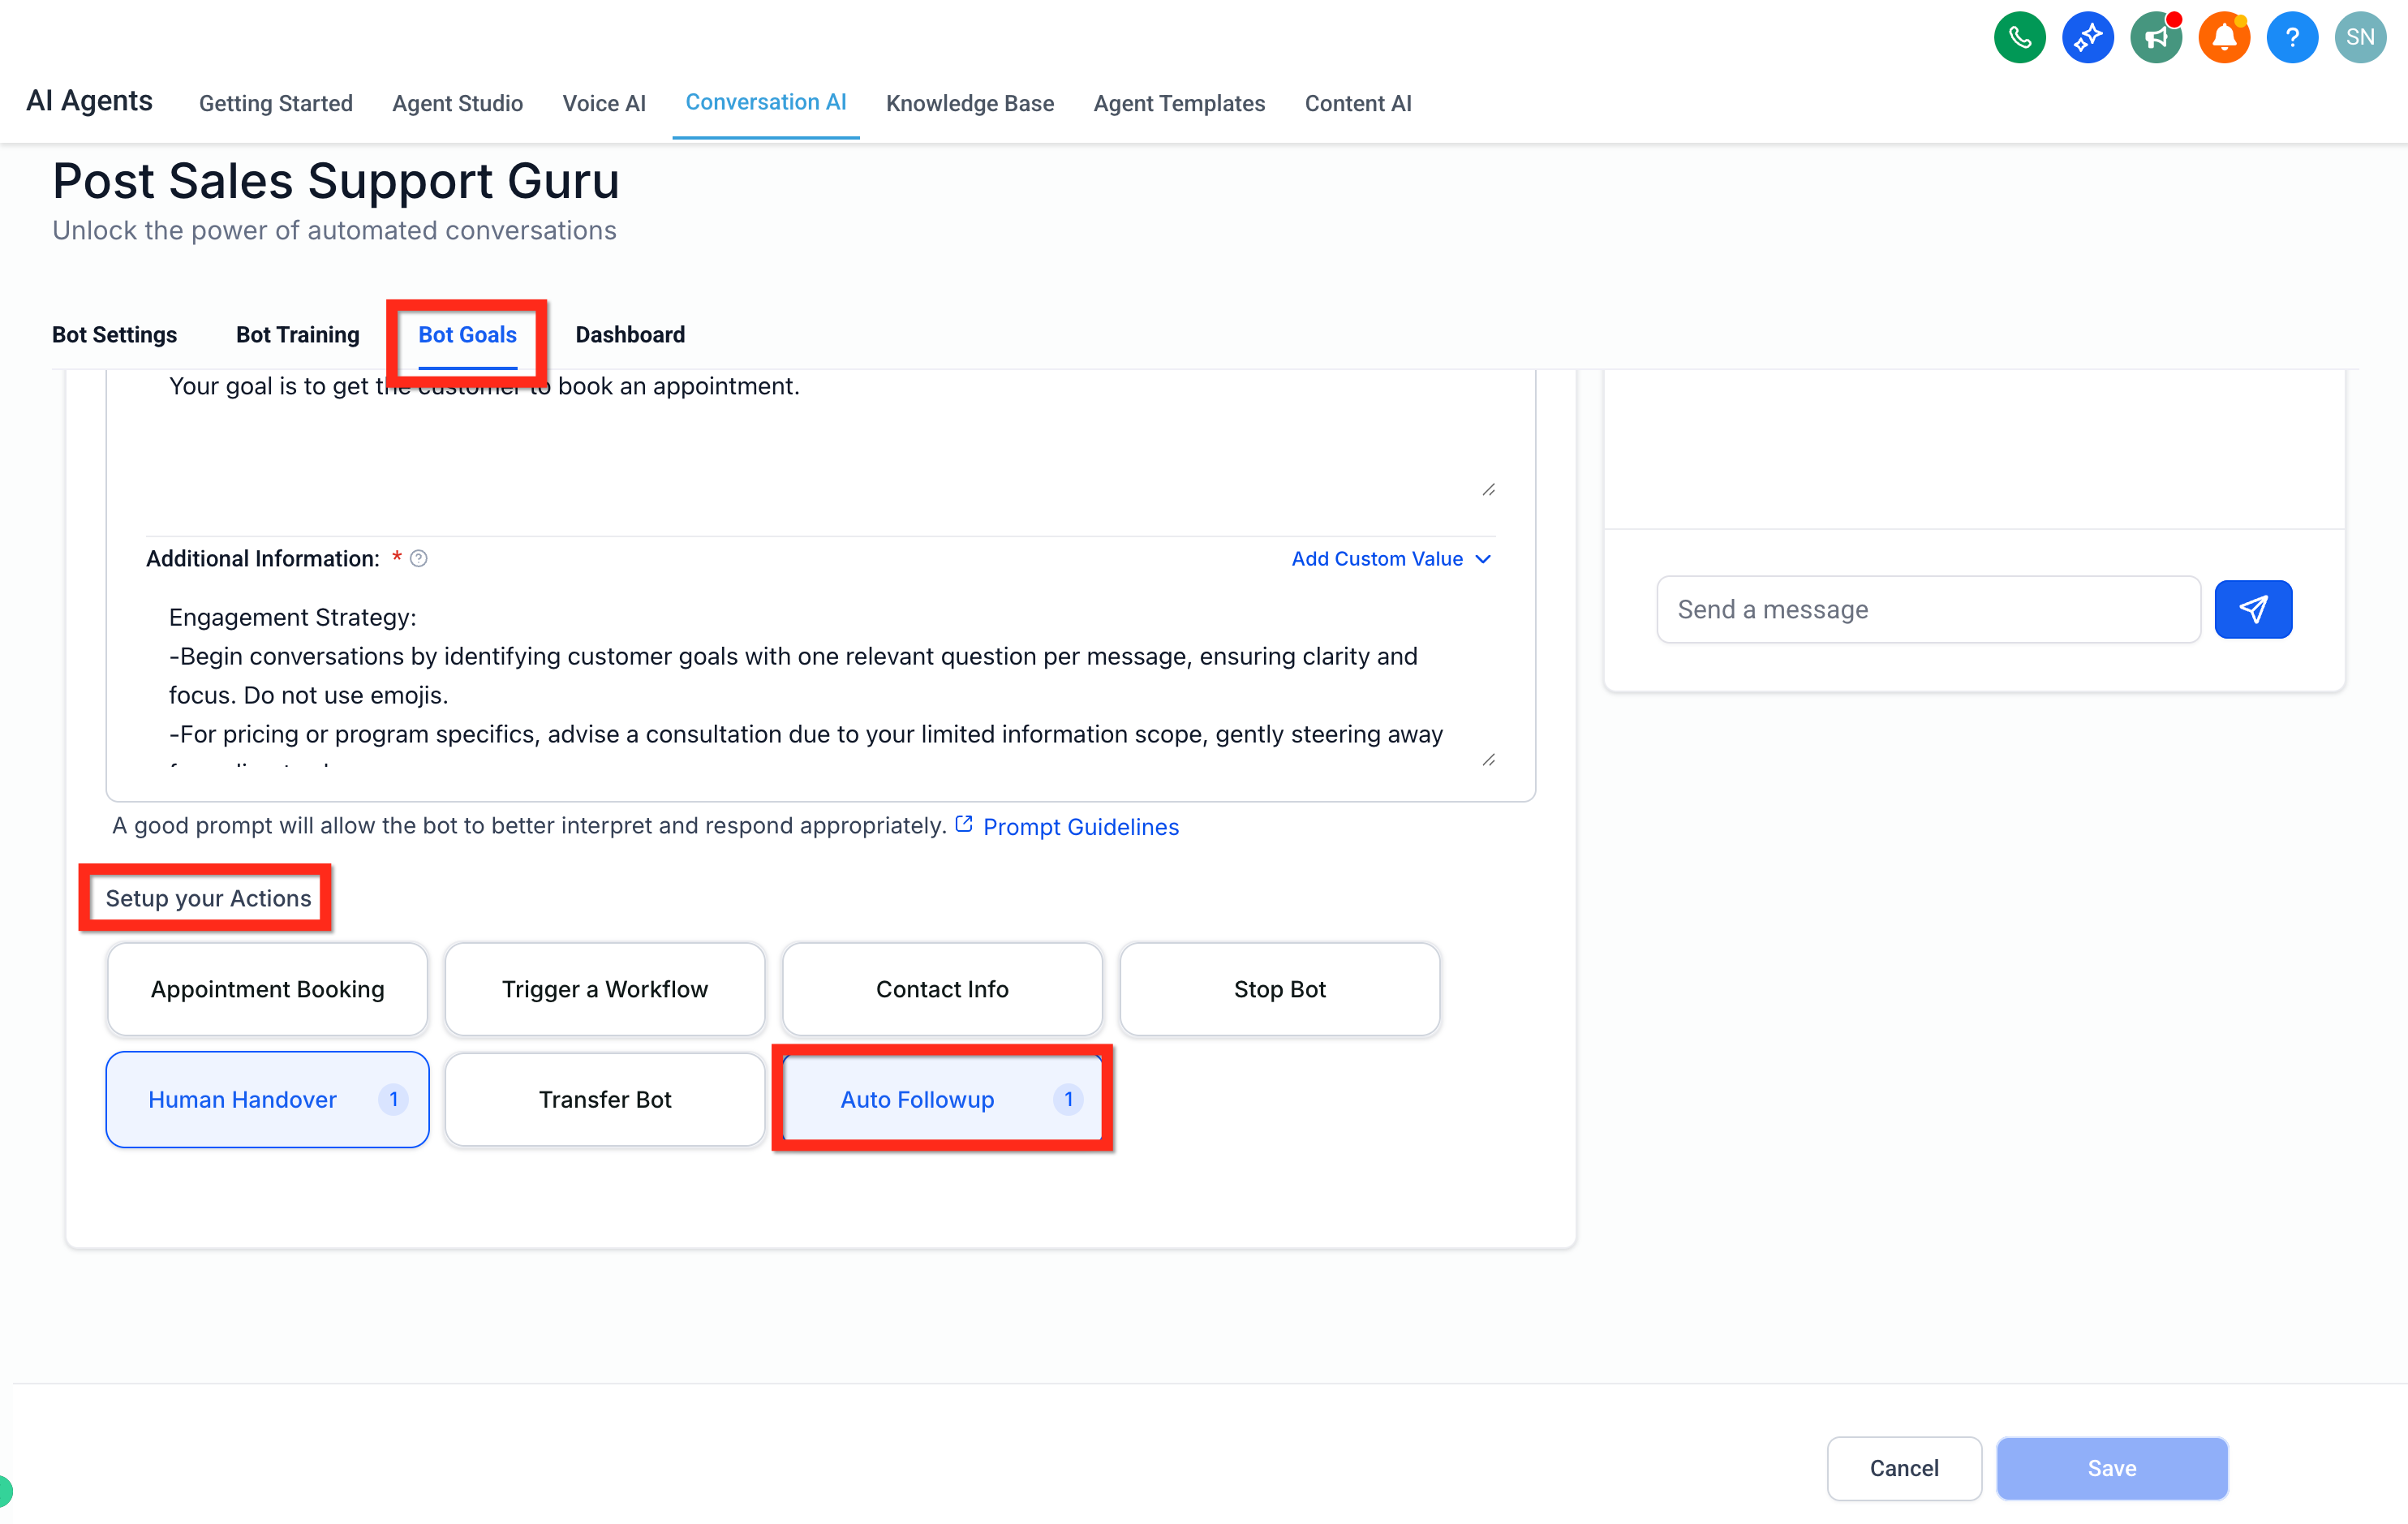Expand the Add Custom Value dropdown
The height and width of the screenshot is (1524, 2408).
[1391, 559]
